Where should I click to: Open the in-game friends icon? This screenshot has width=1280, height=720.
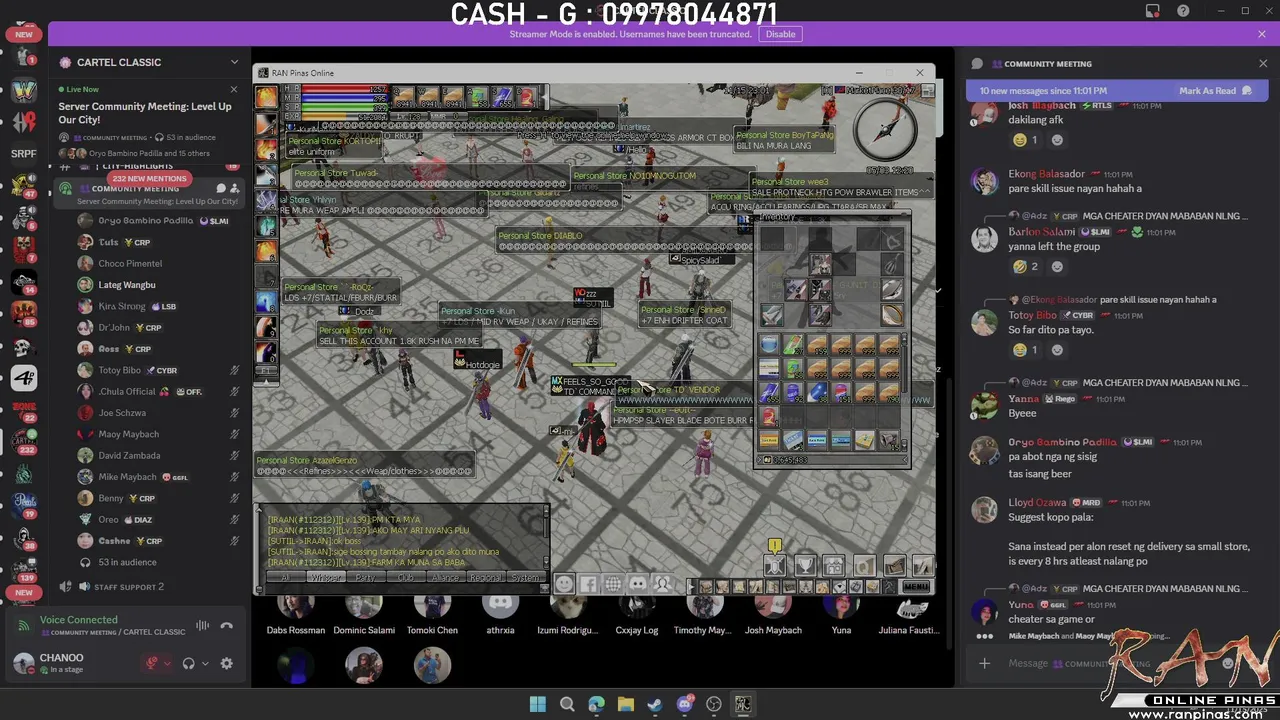(x=662, y=584)
